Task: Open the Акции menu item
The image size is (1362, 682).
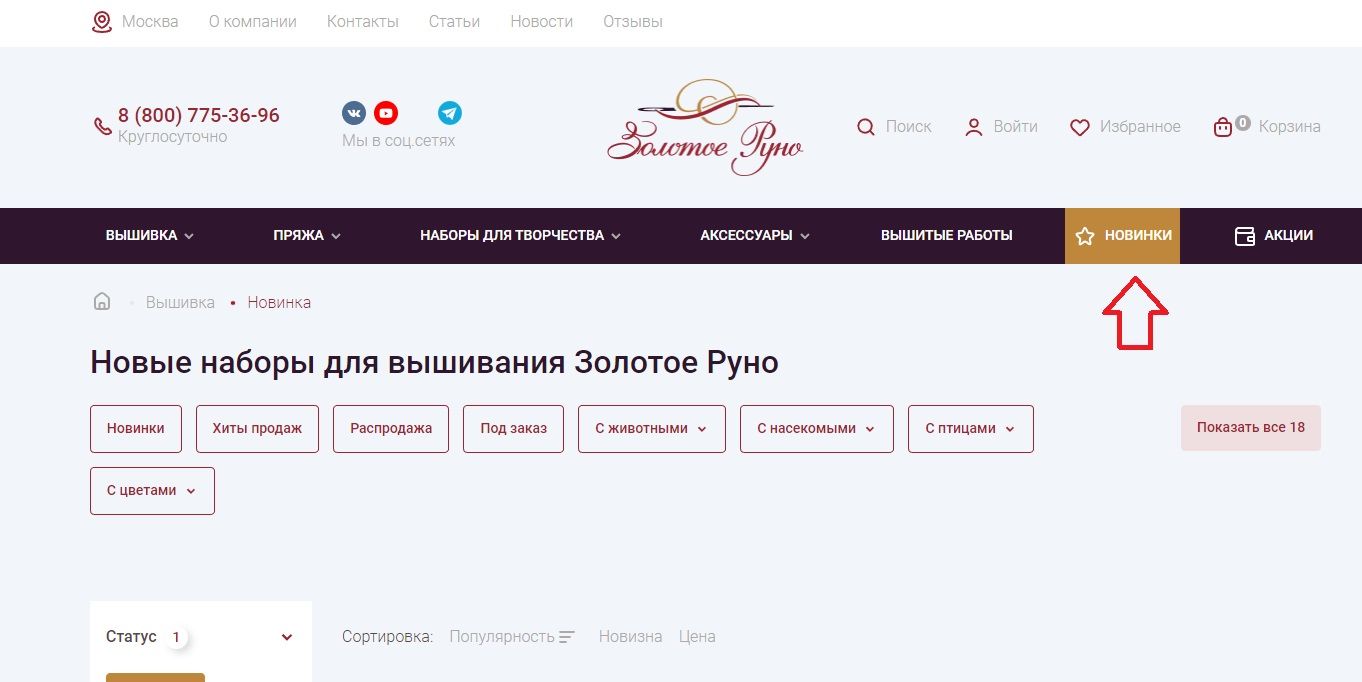Action: point(1274,236)
